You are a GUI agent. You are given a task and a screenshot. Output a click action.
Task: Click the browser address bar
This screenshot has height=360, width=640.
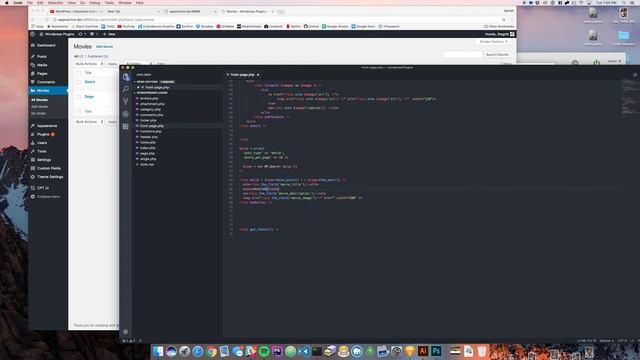[x=278, y=19]
